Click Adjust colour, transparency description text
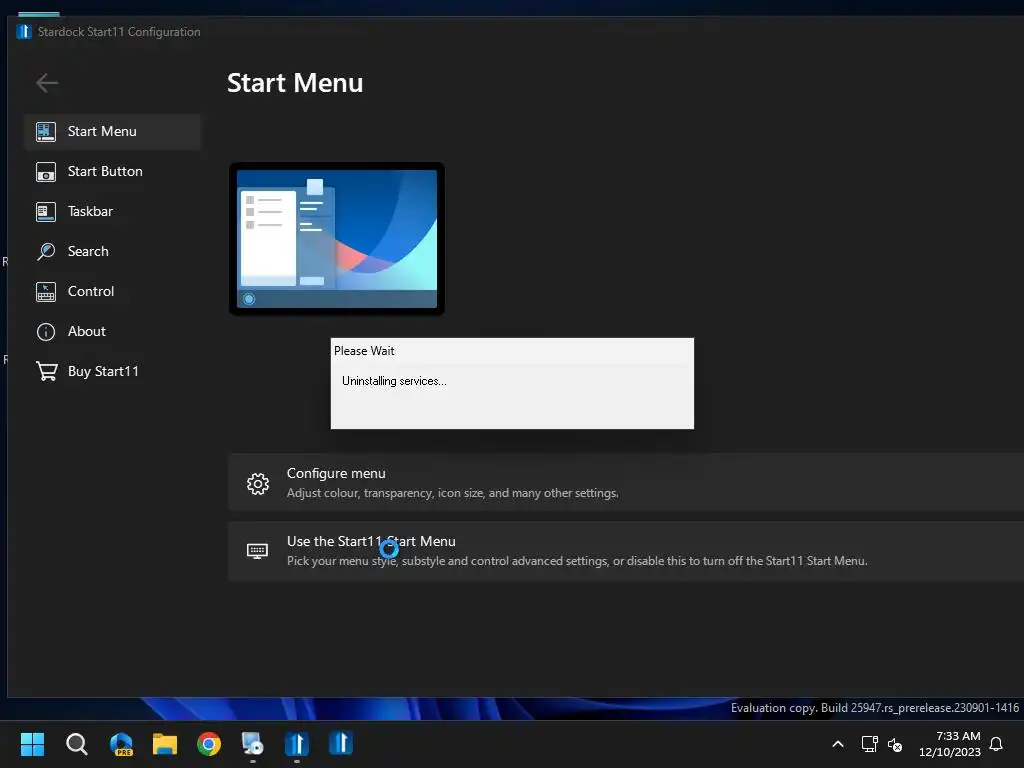 point(453,493)
